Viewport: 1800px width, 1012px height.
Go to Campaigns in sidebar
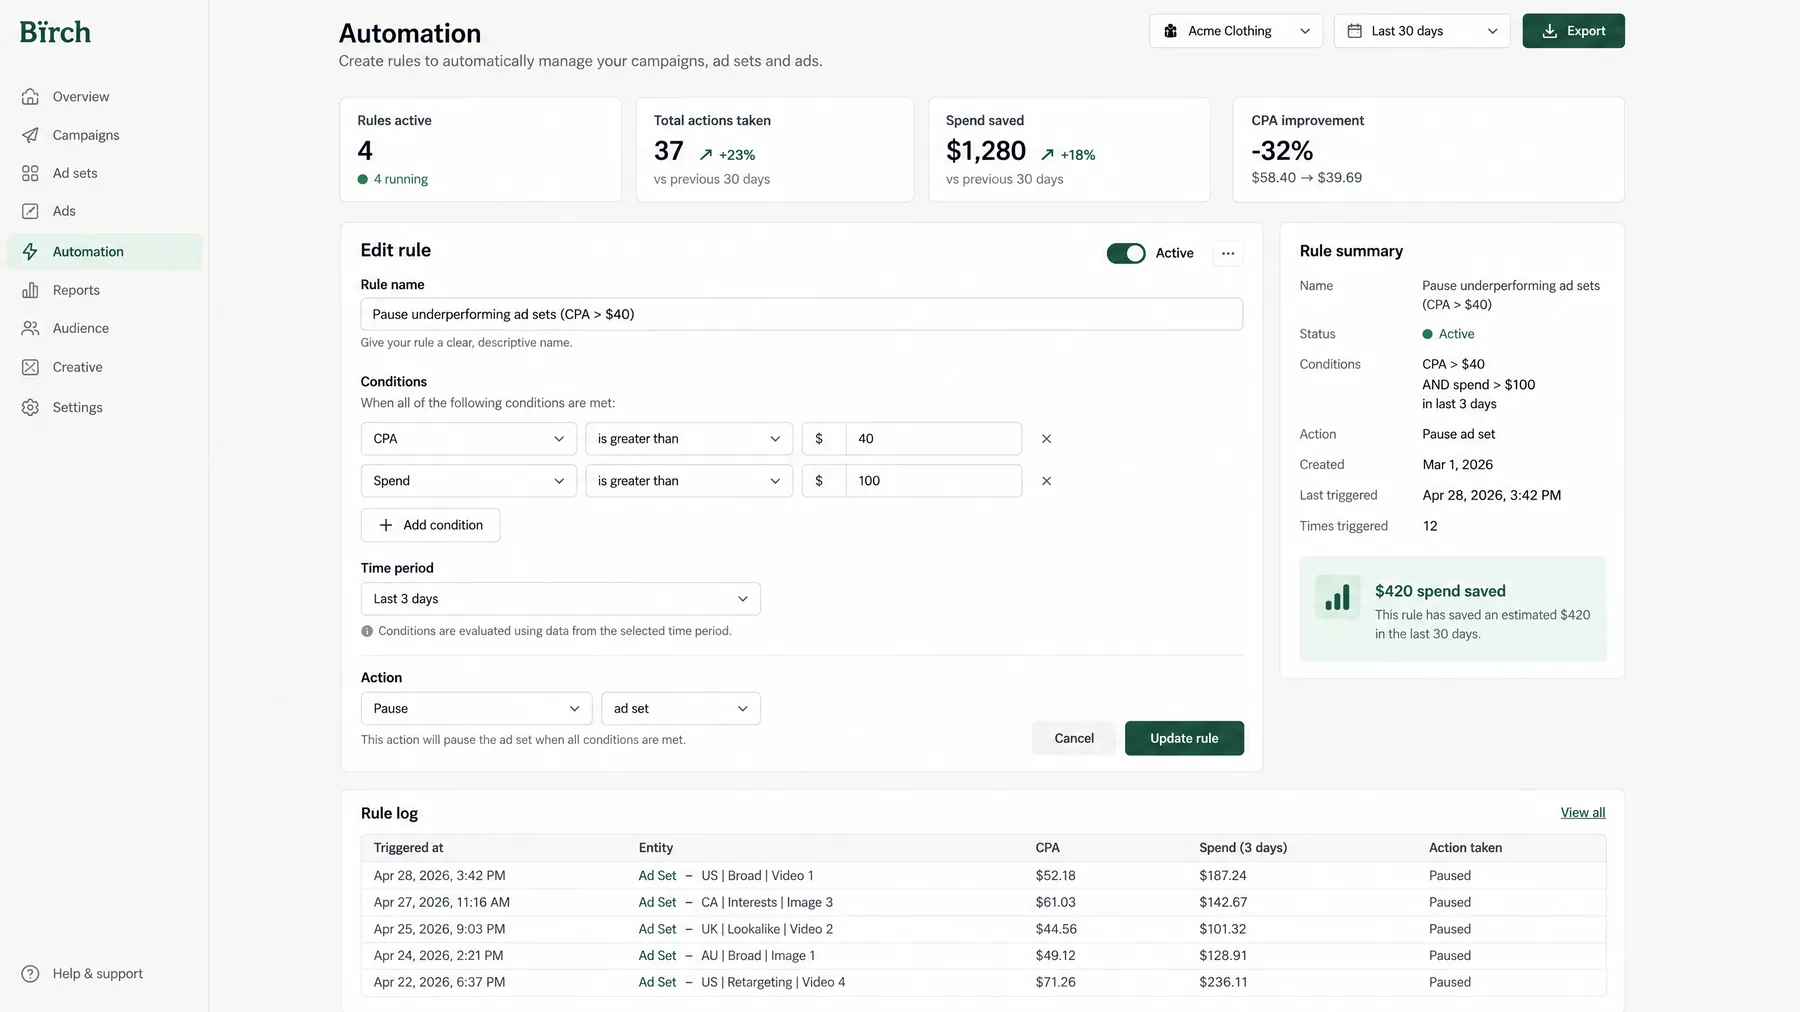click(x=104, y=135)
